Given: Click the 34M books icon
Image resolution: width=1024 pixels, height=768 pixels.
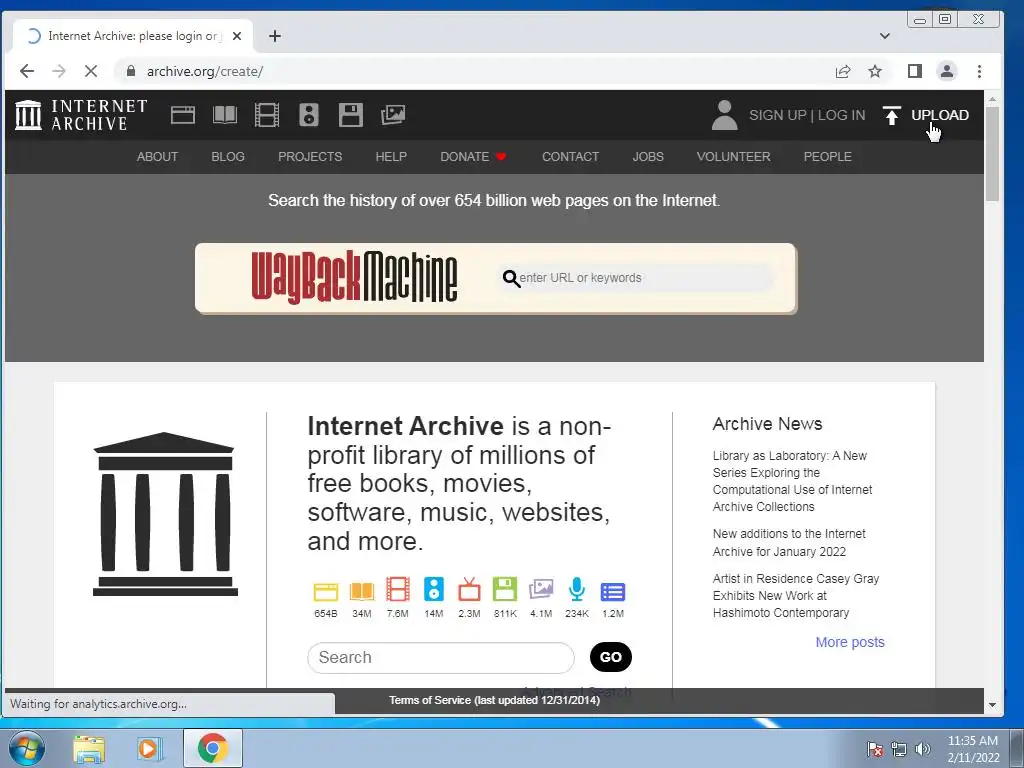Looking at the screenshot, I should (361, 591).
